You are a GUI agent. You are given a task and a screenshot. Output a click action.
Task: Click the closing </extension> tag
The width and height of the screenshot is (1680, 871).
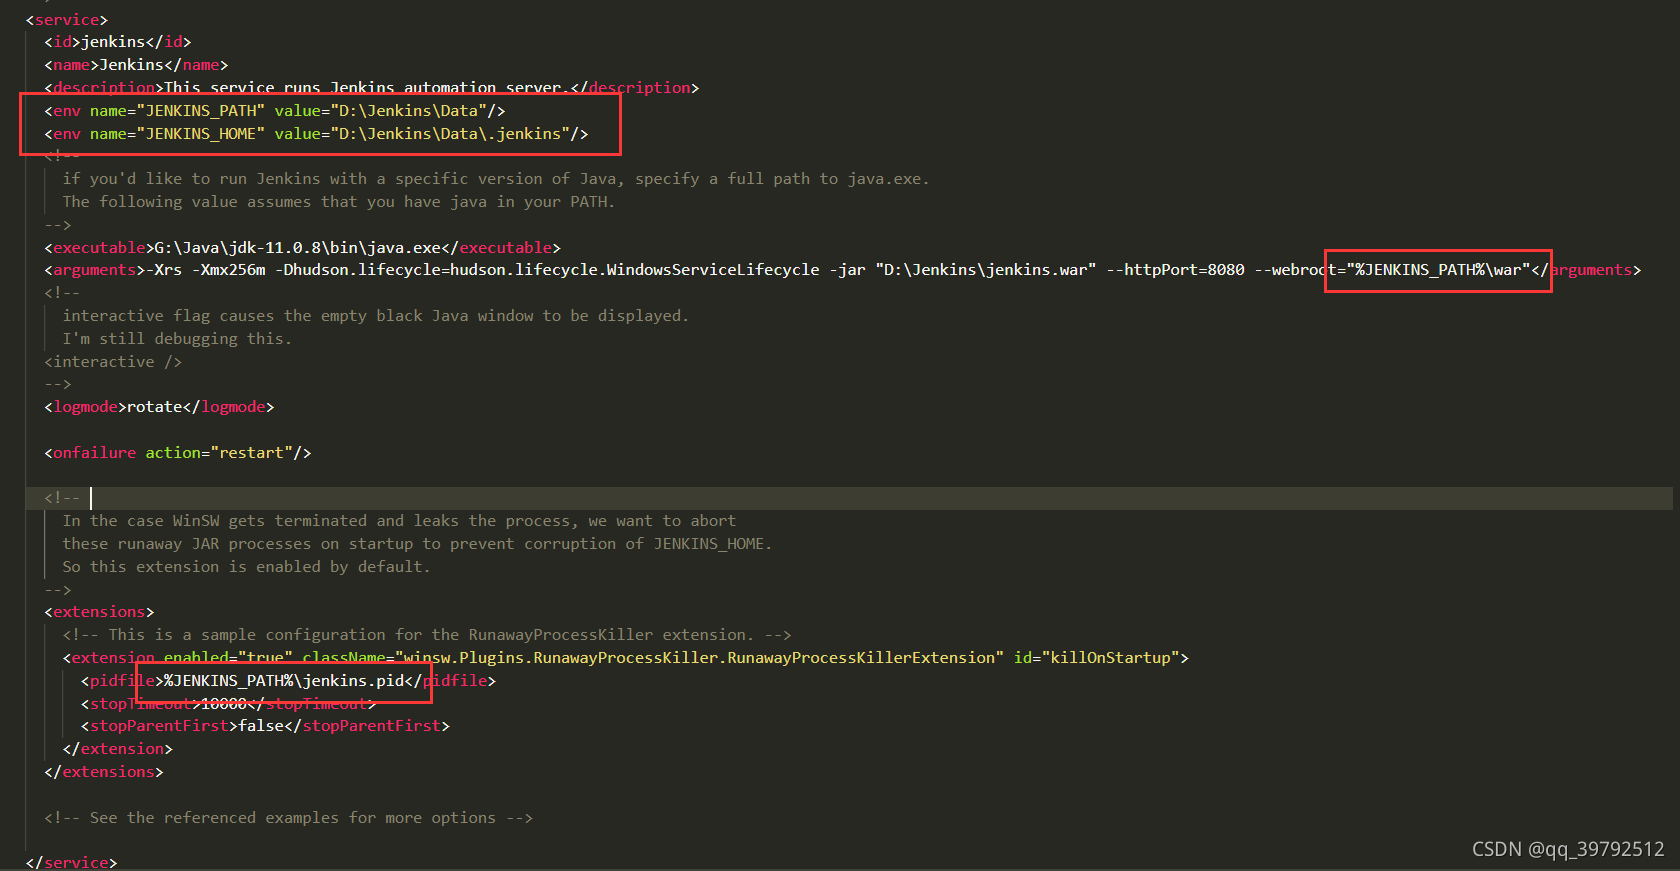pos(117,749)
